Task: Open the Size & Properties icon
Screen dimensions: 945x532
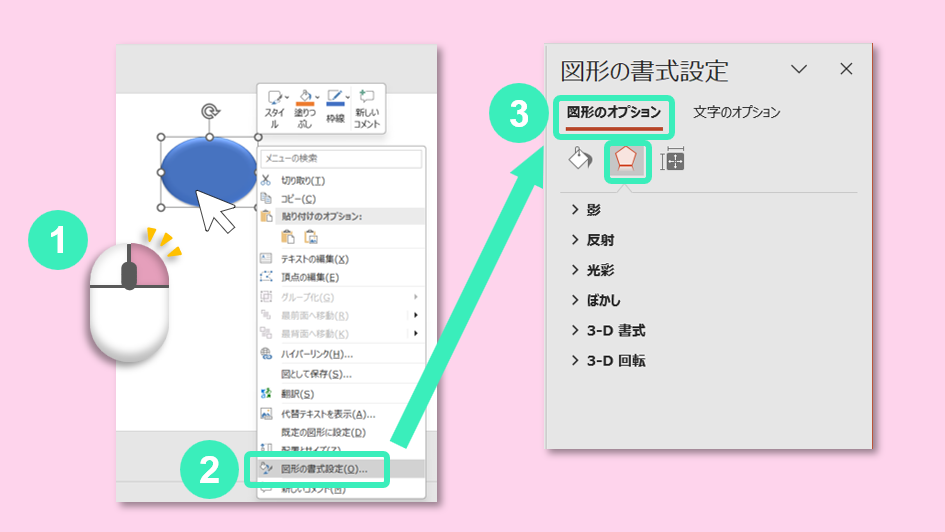Action: (673, 160)
